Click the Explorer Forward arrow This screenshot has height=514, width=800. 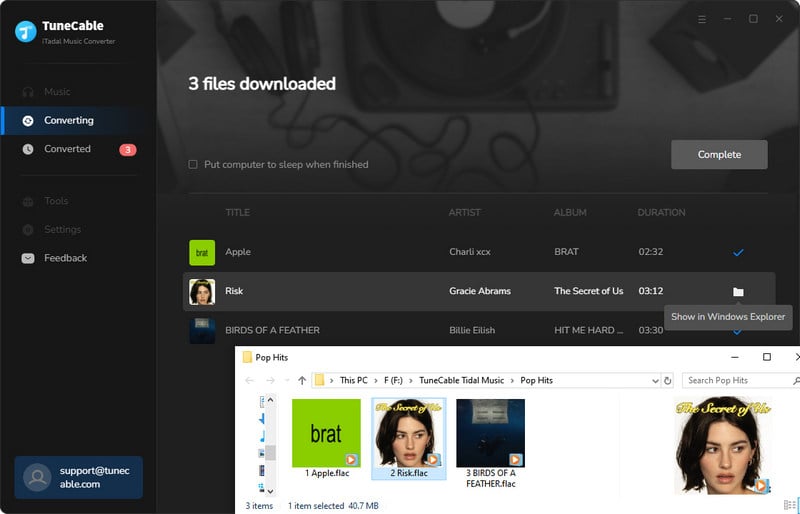point(270,380)
